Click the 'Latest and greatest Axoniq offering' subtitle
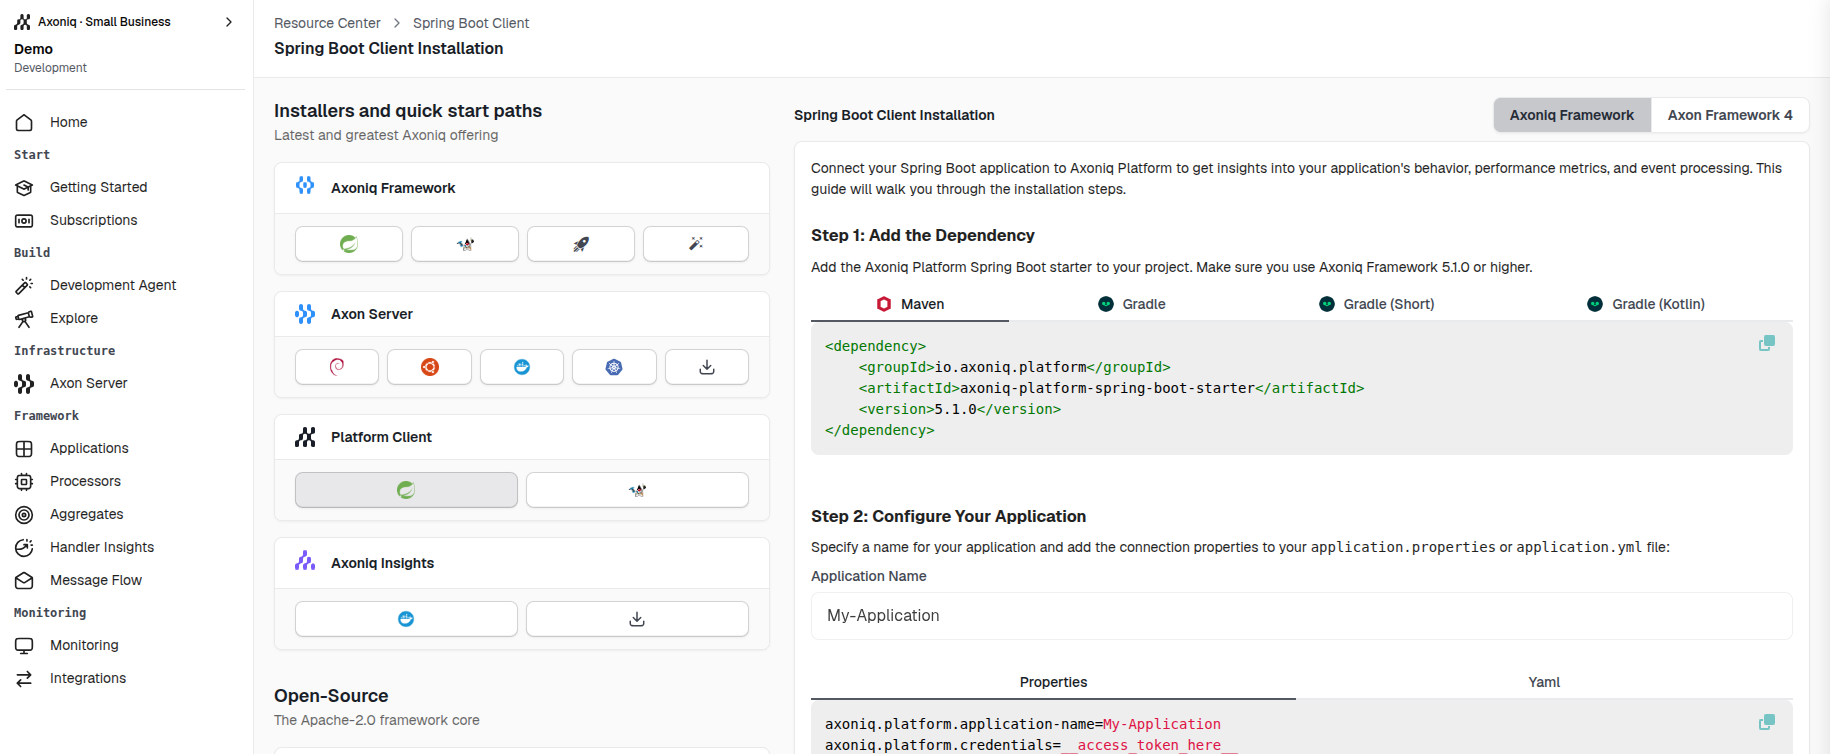The height and width of the screenshot is (754, 1830). tap(386, 135)
